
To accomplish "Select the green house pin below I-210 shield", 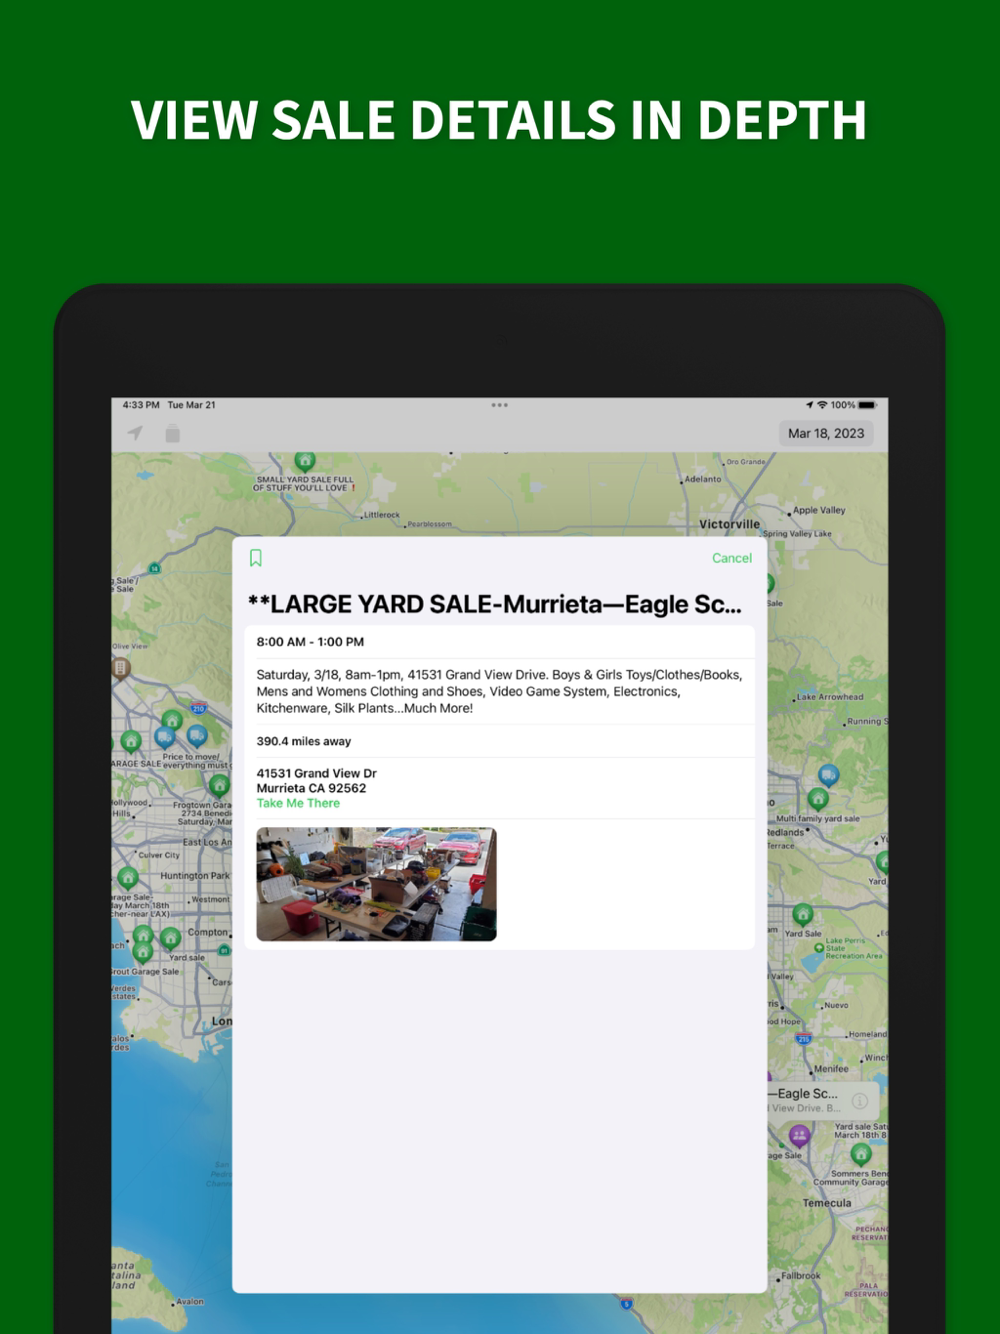I will click(172, 720).
